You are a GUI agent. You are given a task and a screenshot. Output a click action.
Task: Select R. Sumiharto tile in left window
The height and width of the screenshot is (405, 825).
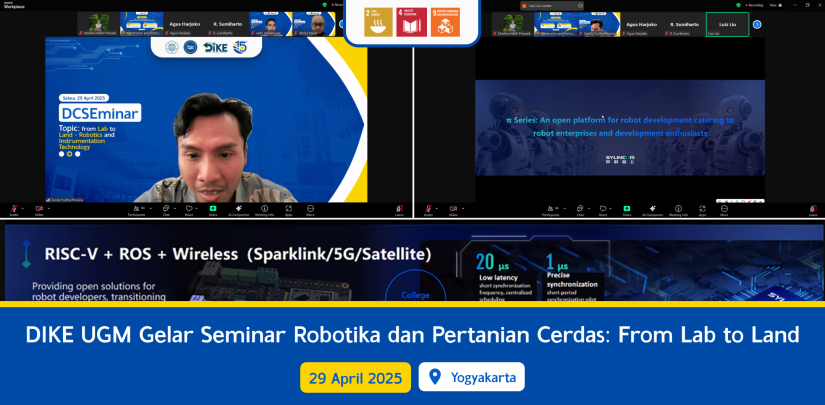coord(227,24)
